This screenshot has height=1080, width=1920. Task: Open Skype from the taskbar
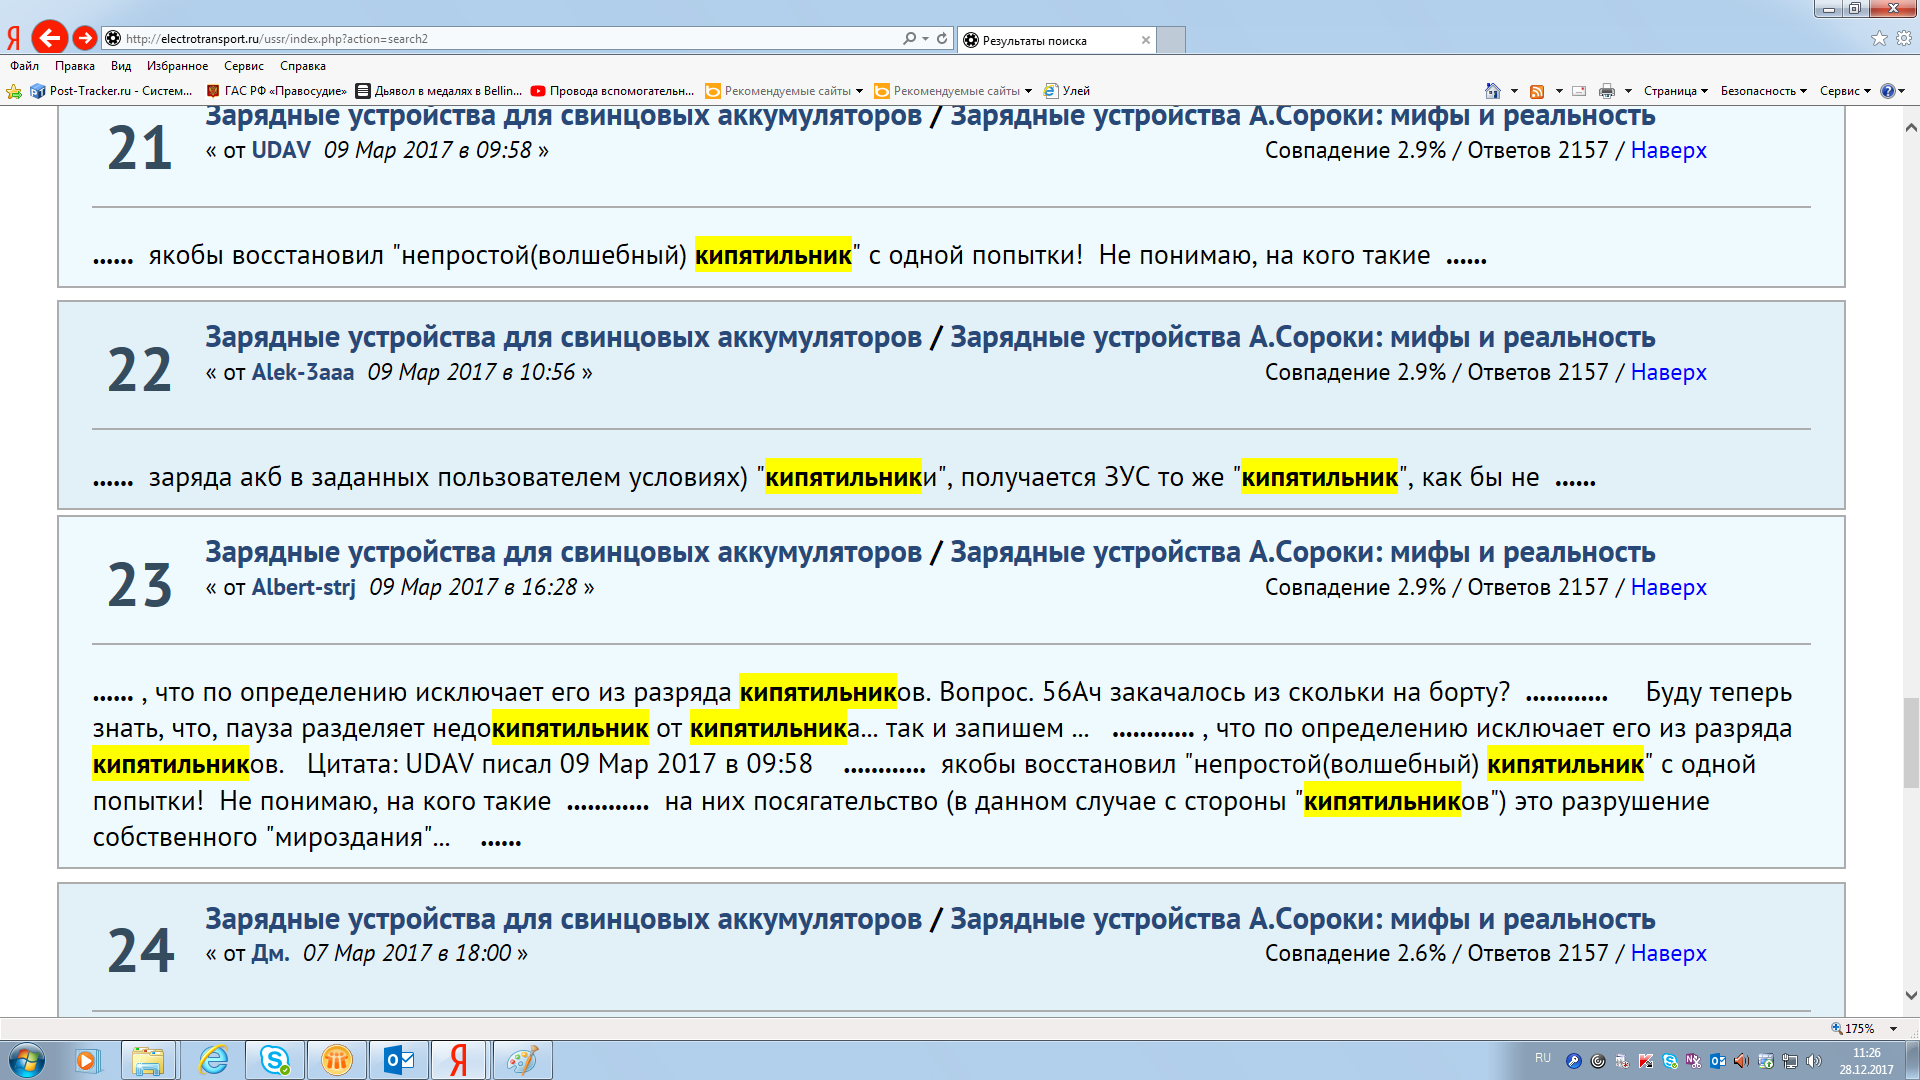[274, 1060]
